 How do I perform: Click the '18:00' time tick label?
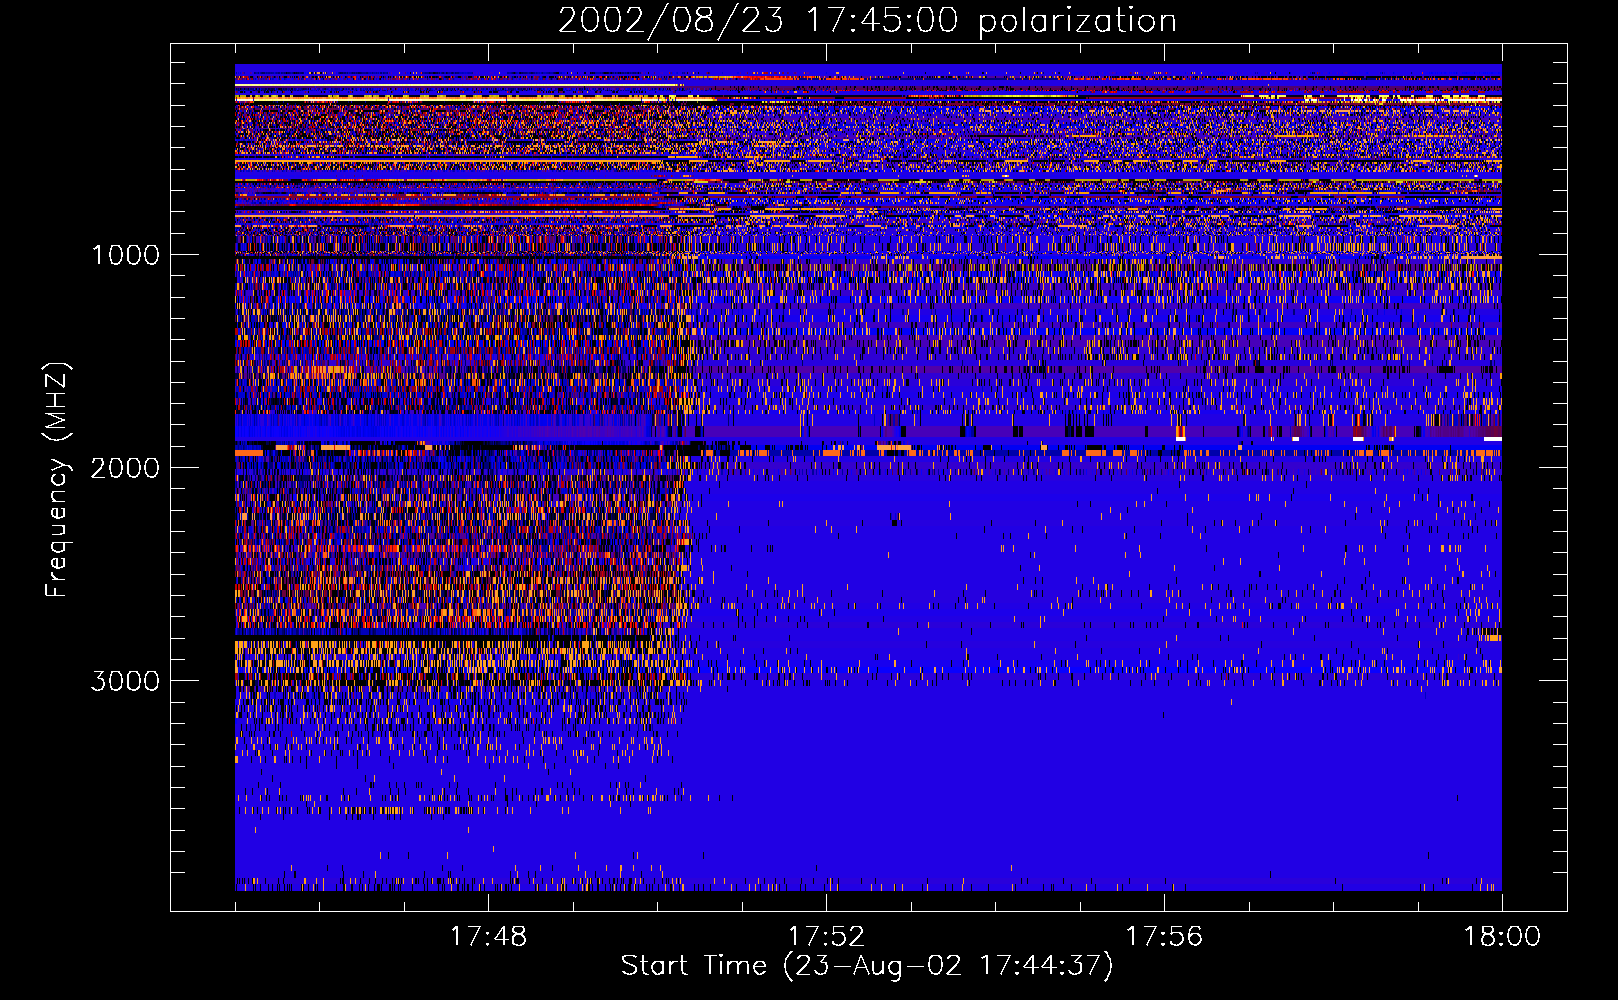pos(1502,937)
